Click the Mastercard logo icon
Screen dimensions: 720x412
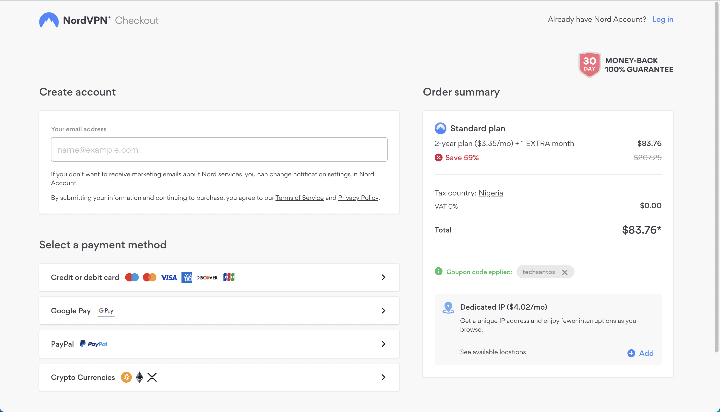(x=150, y=277)
